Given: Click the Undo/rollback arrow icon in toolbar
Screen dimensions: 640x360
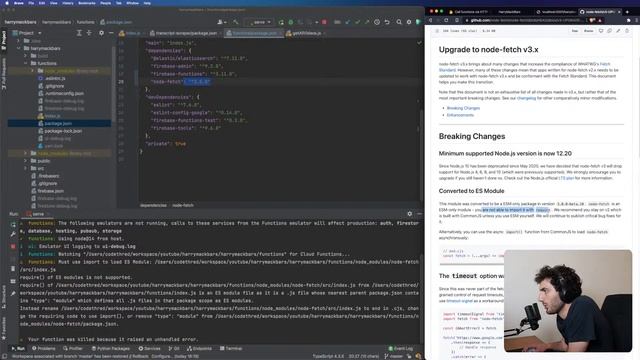Looking at the screenshot, I should point(387,22).
